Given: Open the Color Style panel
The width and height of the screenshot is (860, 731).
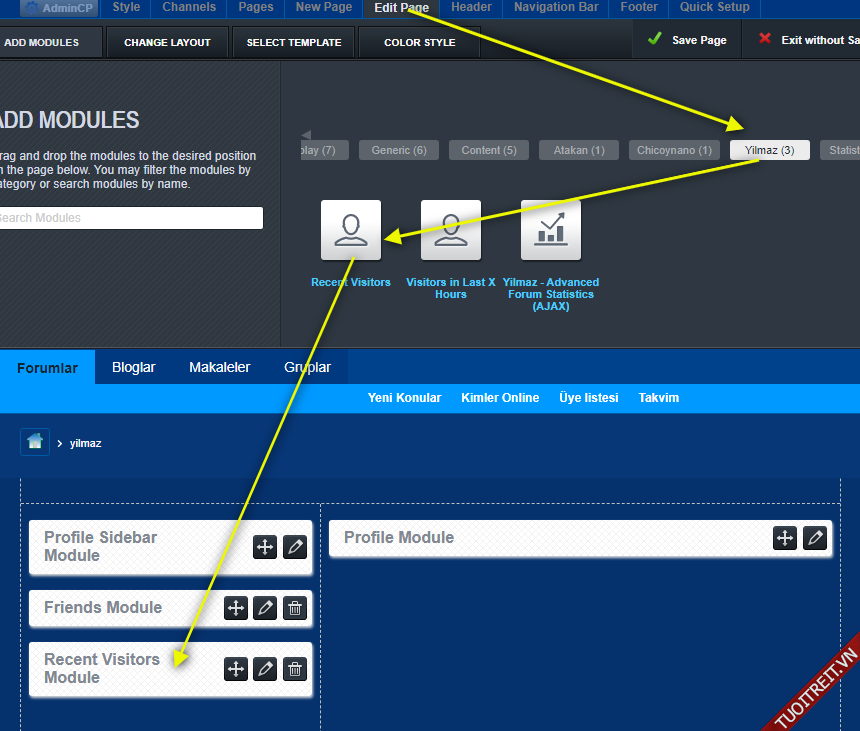Looking at the screenshot, I should point(419,42).
